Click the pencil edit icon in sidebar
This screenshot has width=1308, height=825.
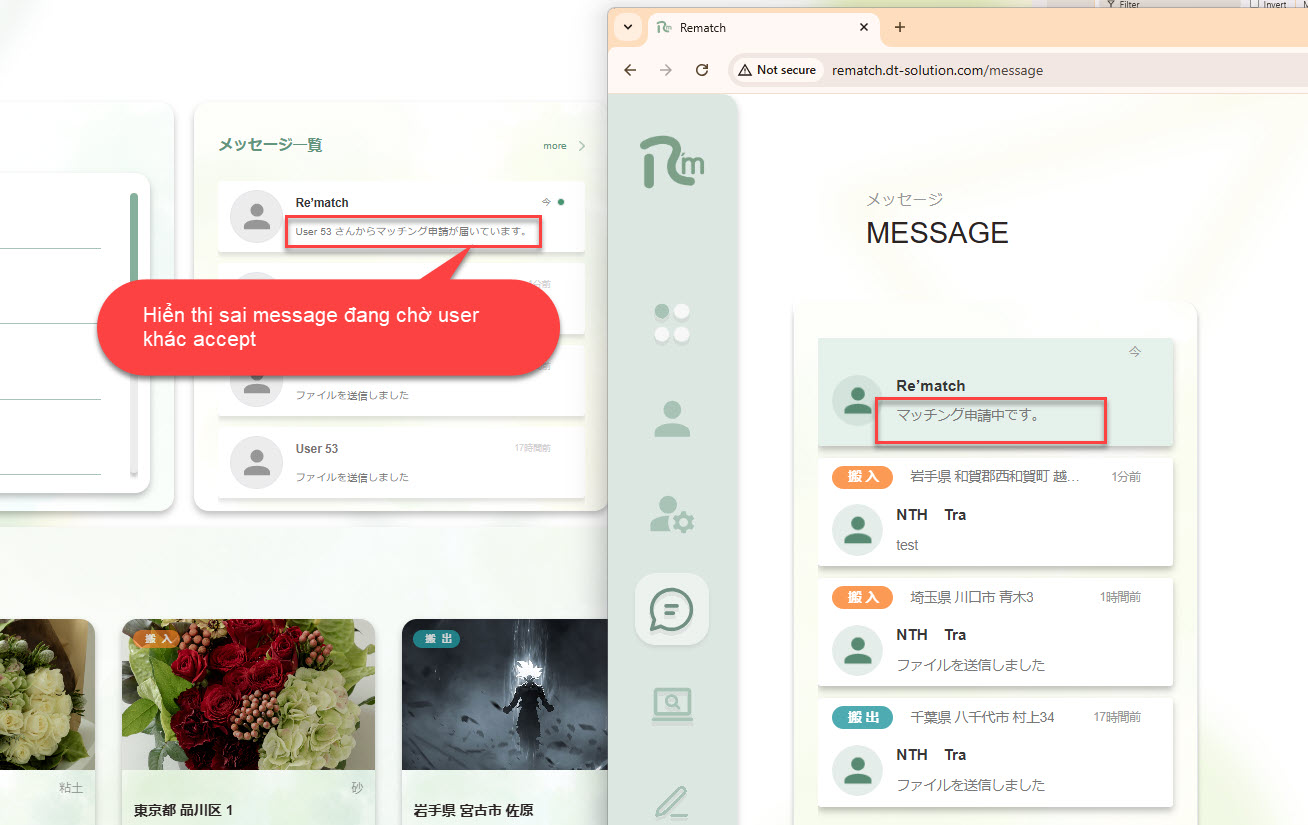pos(672,802)
